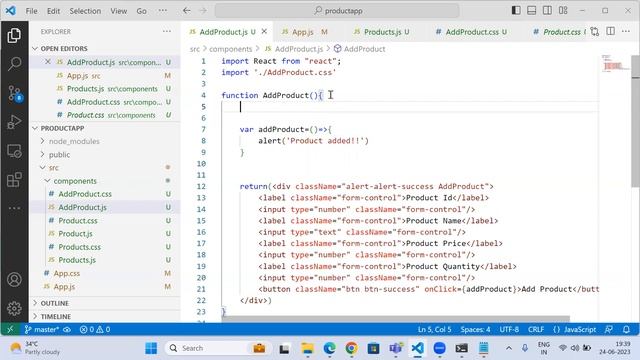This screenshot has width=640, height=360.
Task: Open the File menu
Action: pos(31,11)
